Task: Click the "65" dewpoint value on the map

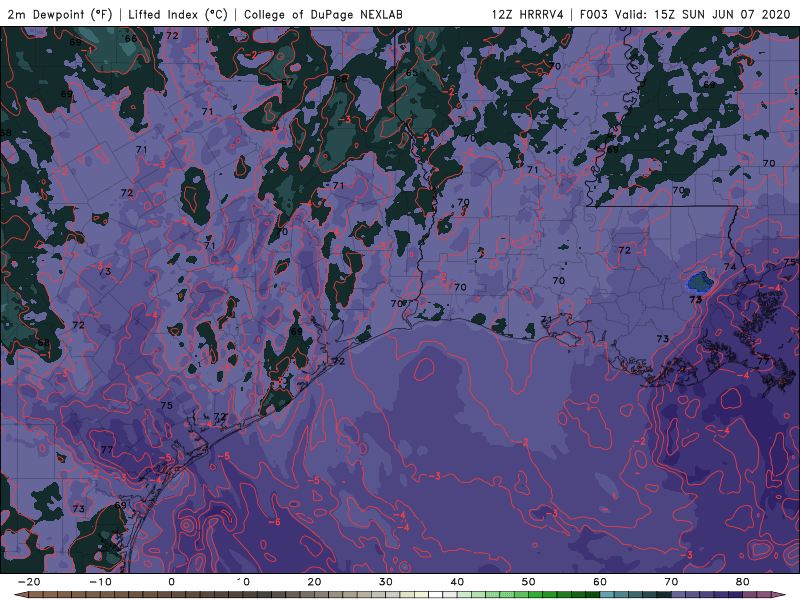Action: (412, 73)
